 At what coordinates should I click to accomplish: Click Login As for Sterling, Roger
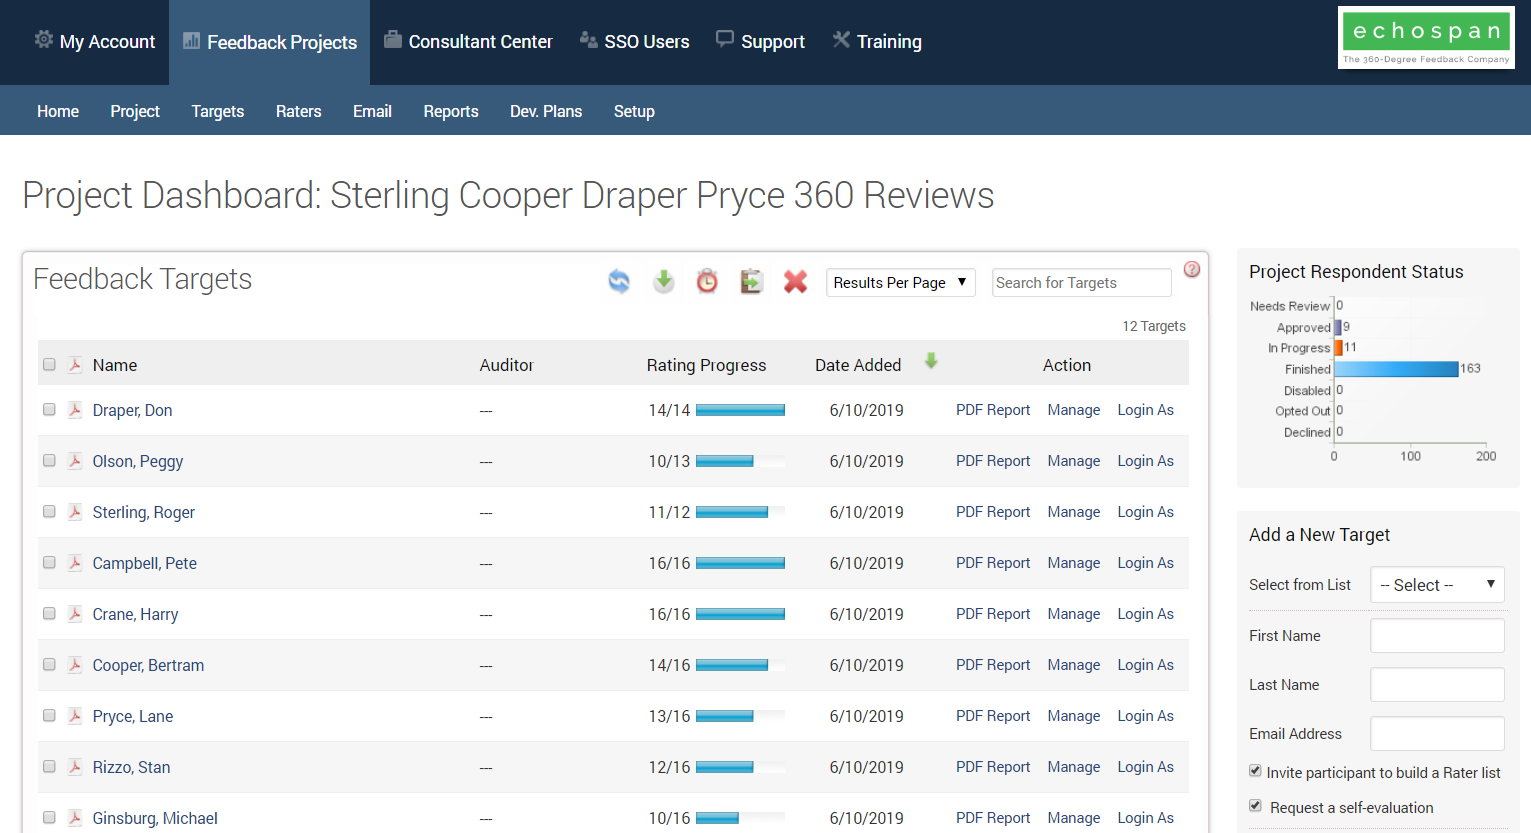(1146, 512)
